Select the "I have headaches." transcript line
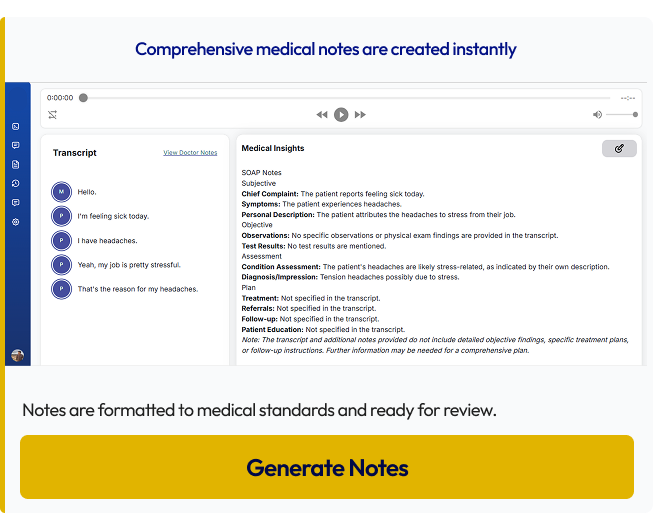Viewport: 653px width, 513px height. point(107,240)
